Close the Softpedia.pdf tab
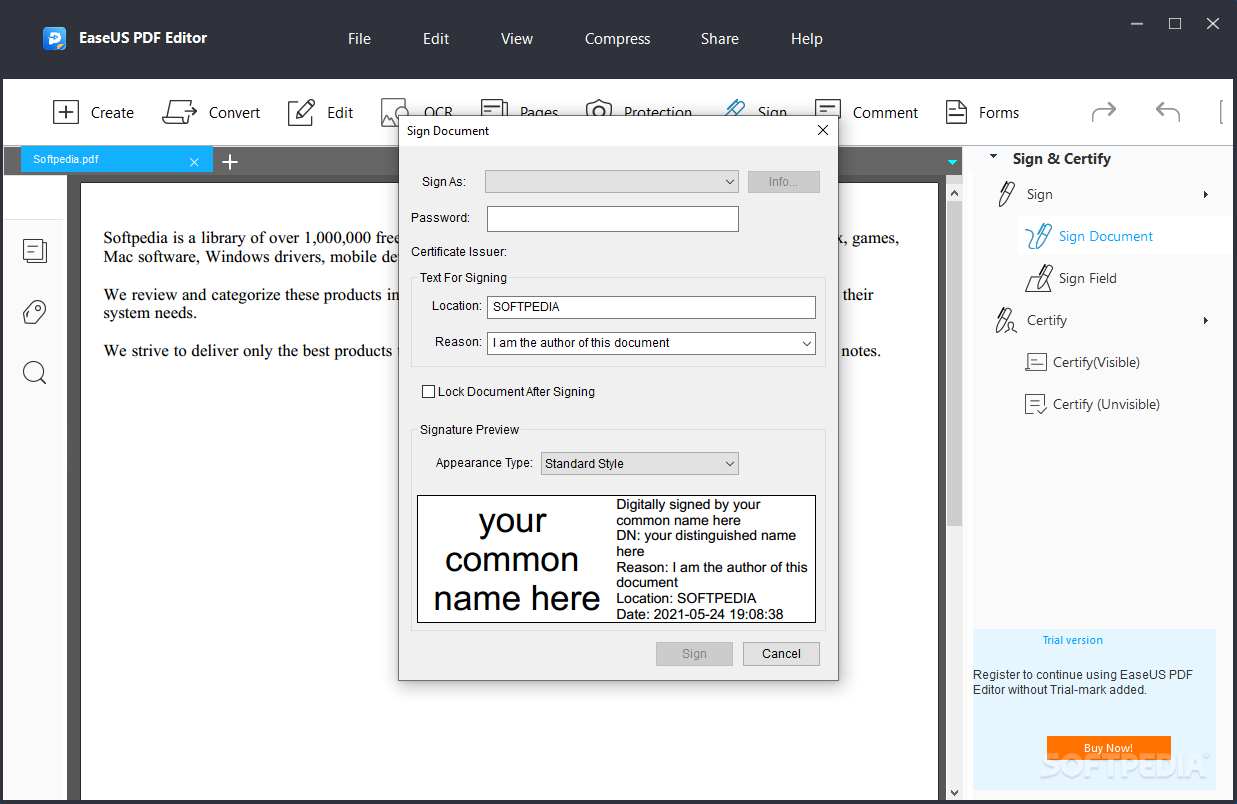 point(194,161)
